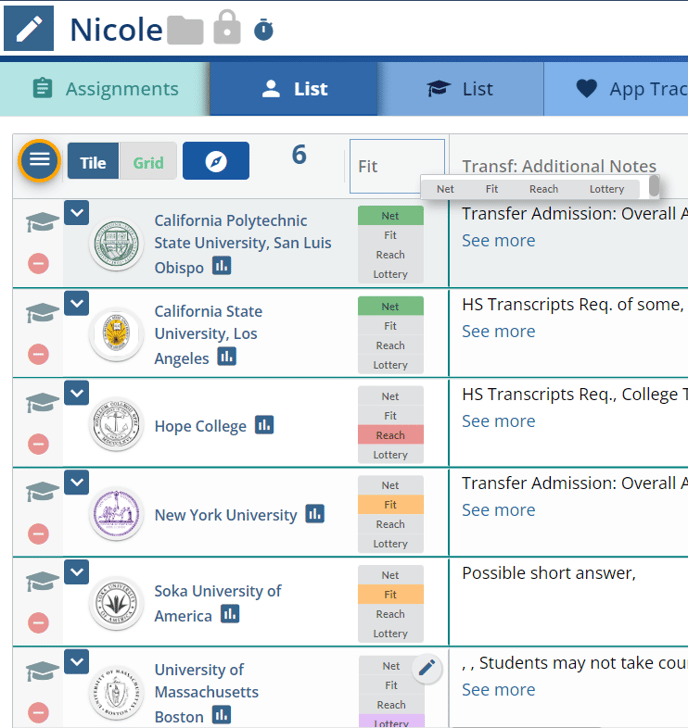The height and width of the screenshot is (728, 688).
Task: Select the graduation cap List tab
Action: click(x=460, y=89)
